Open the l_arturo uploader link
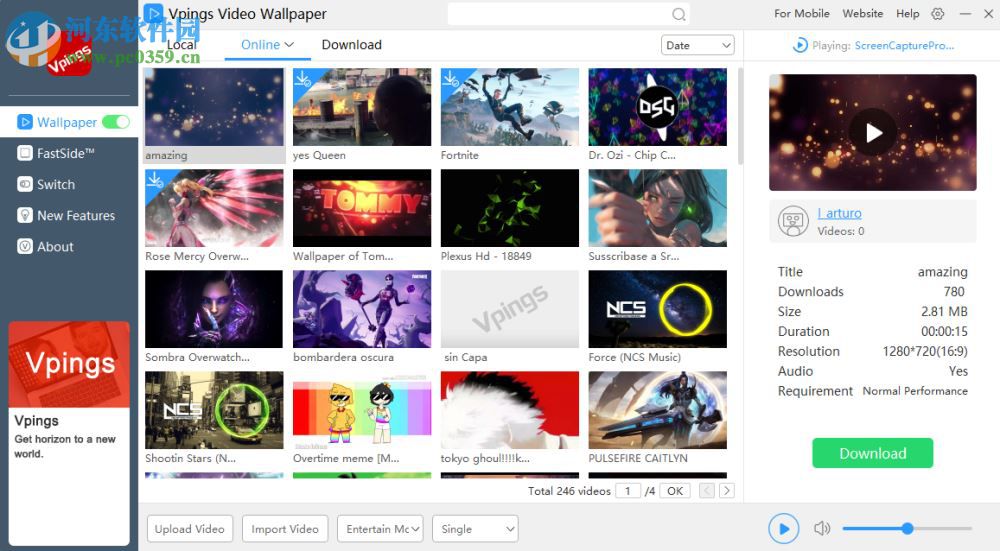Image resolution: width=1000 pixels, height=551 pixels. [x=840, y=213]
